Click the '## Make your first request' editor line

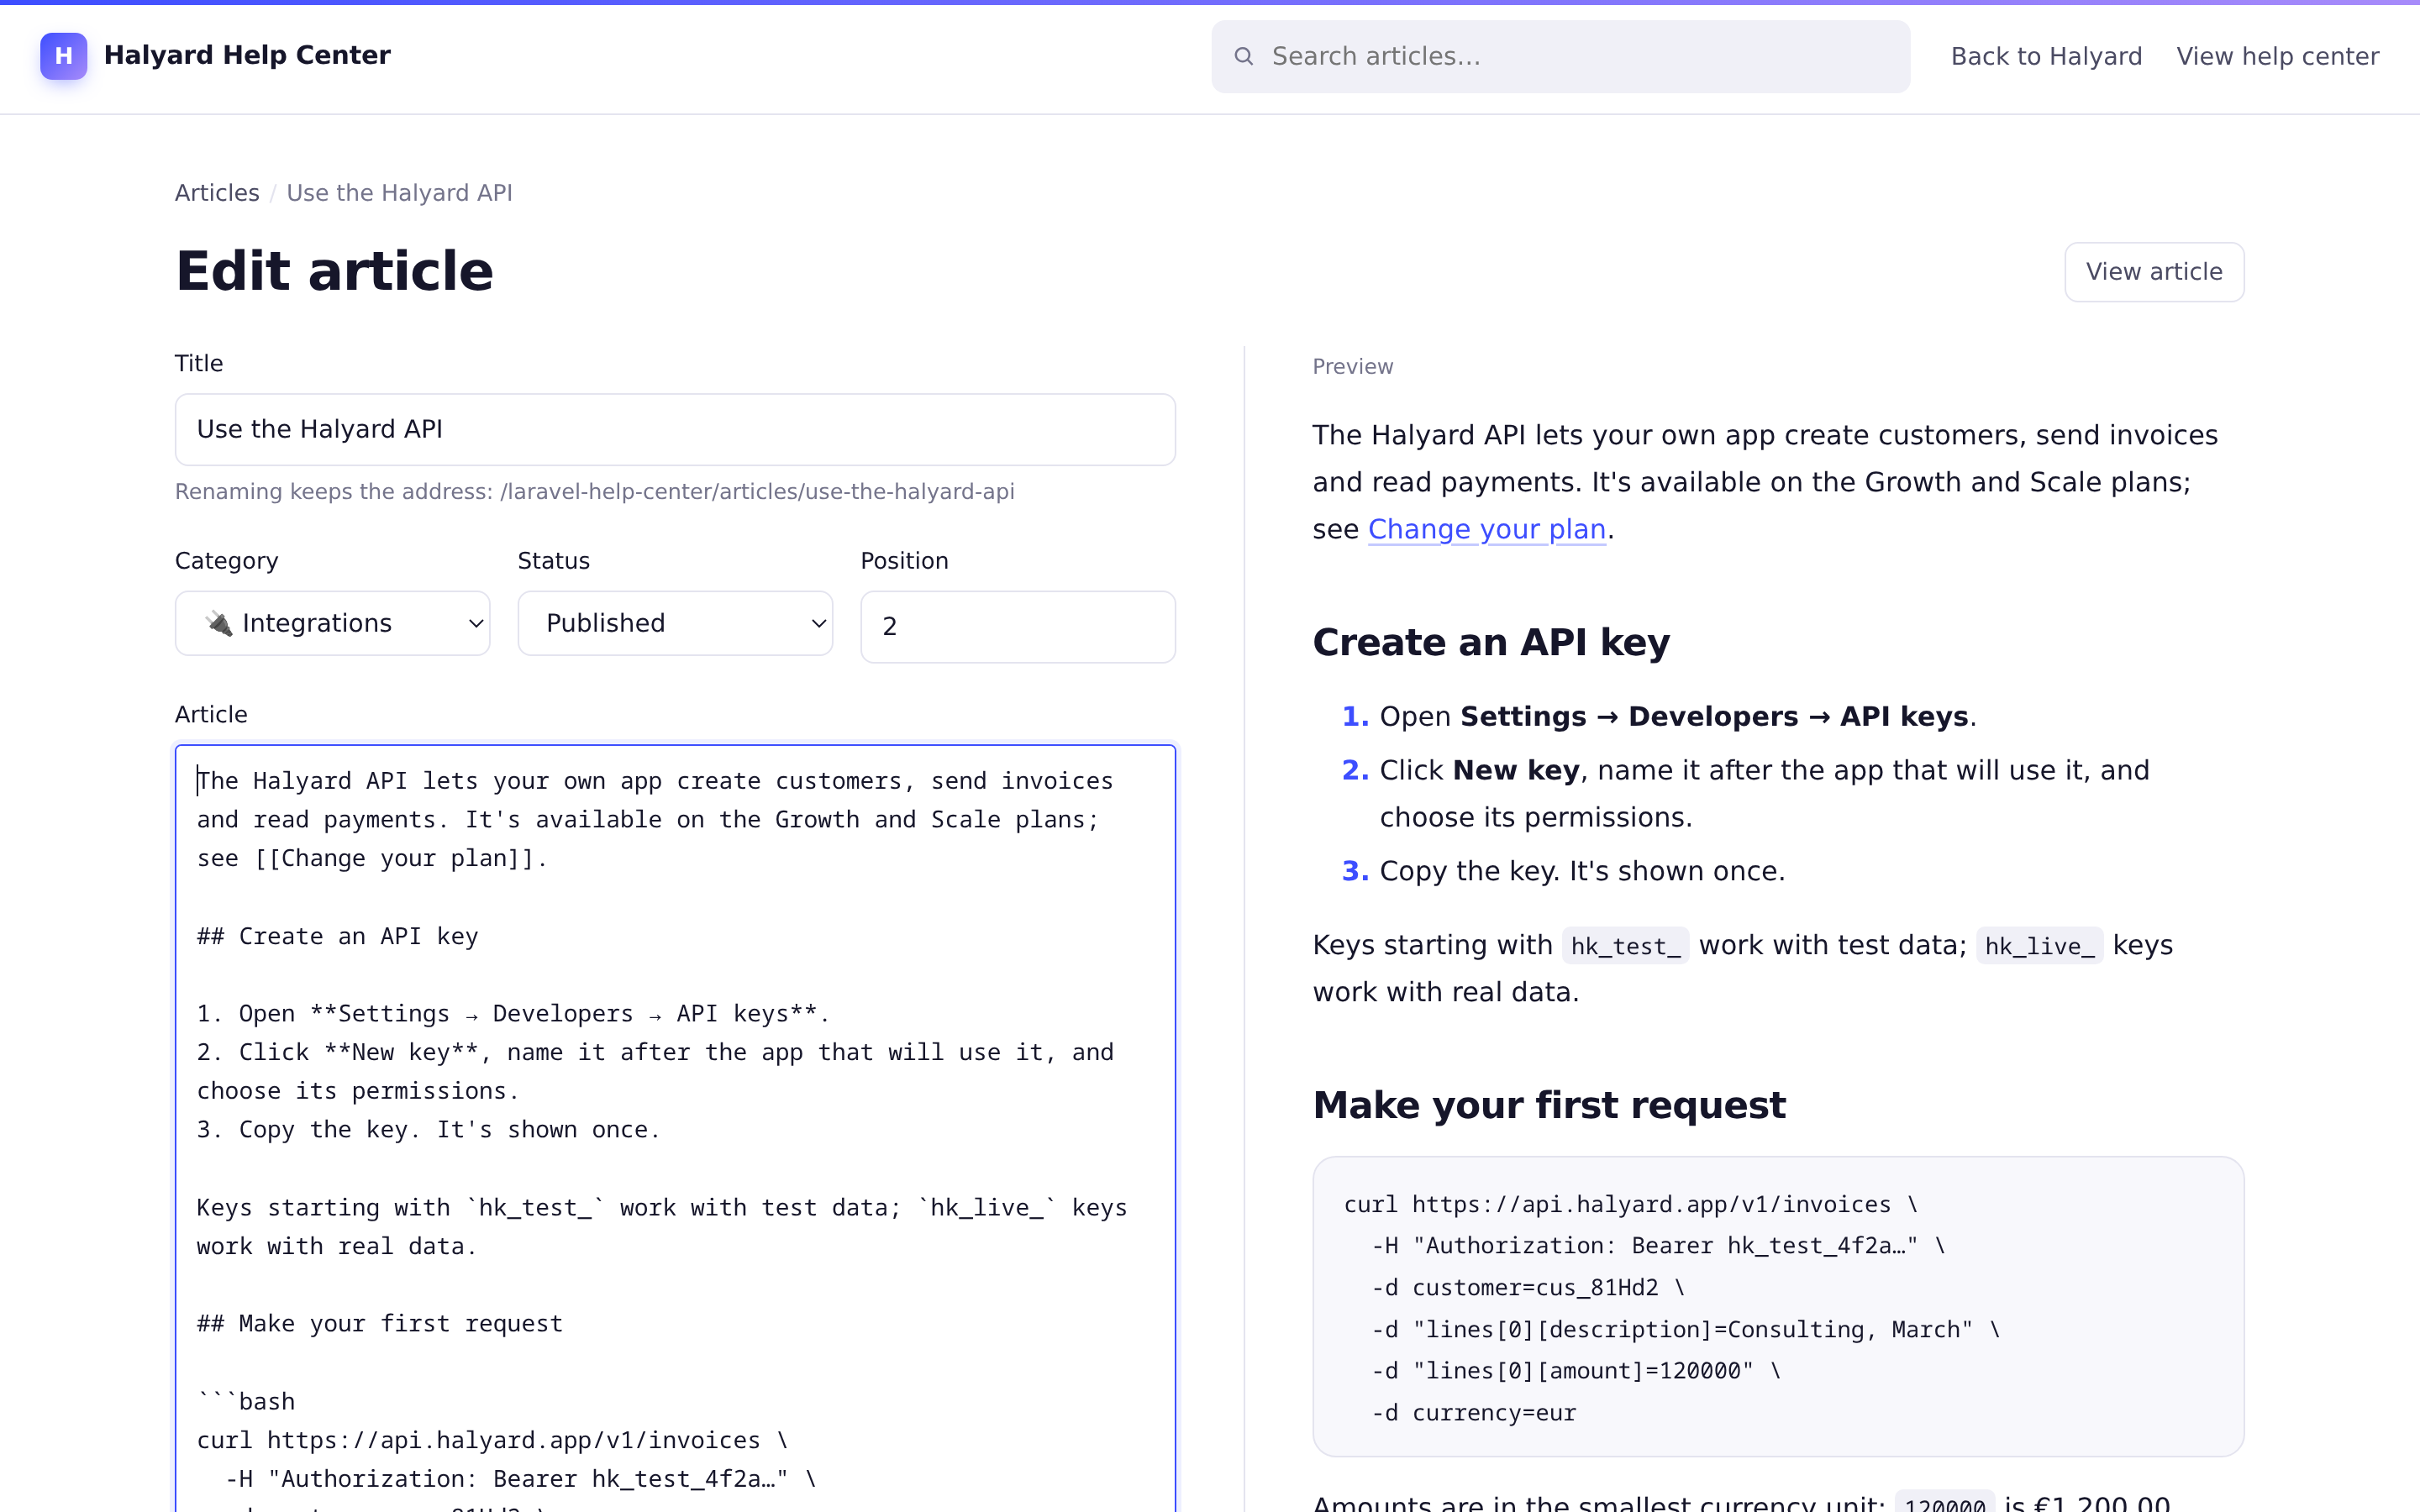tap(379, 1324)
